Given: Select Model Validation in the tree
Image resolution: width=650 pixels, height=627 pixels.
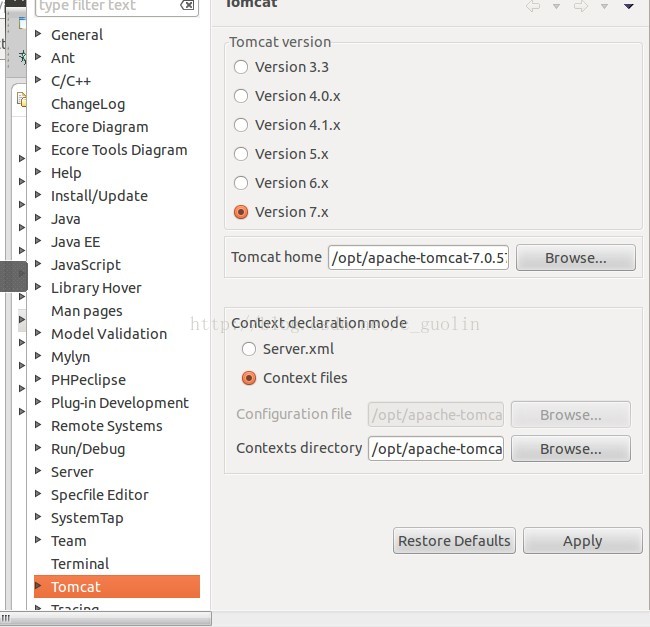Looking at the screenshot, I should coord(109,334).
